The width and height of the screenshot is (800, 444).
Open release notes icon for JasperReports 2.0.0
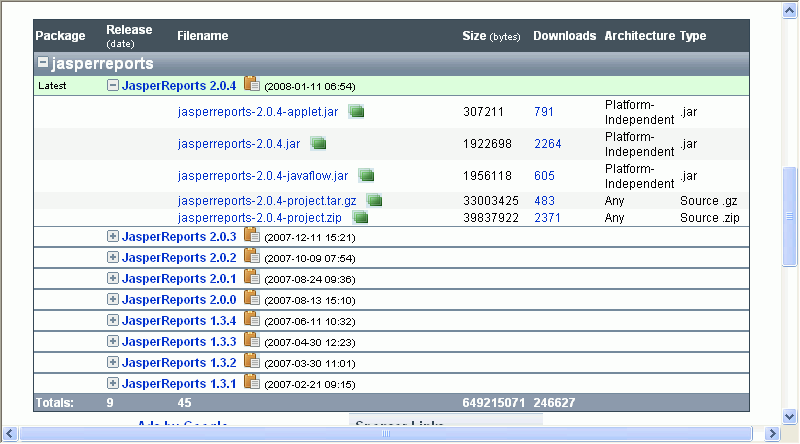point(252,298)
